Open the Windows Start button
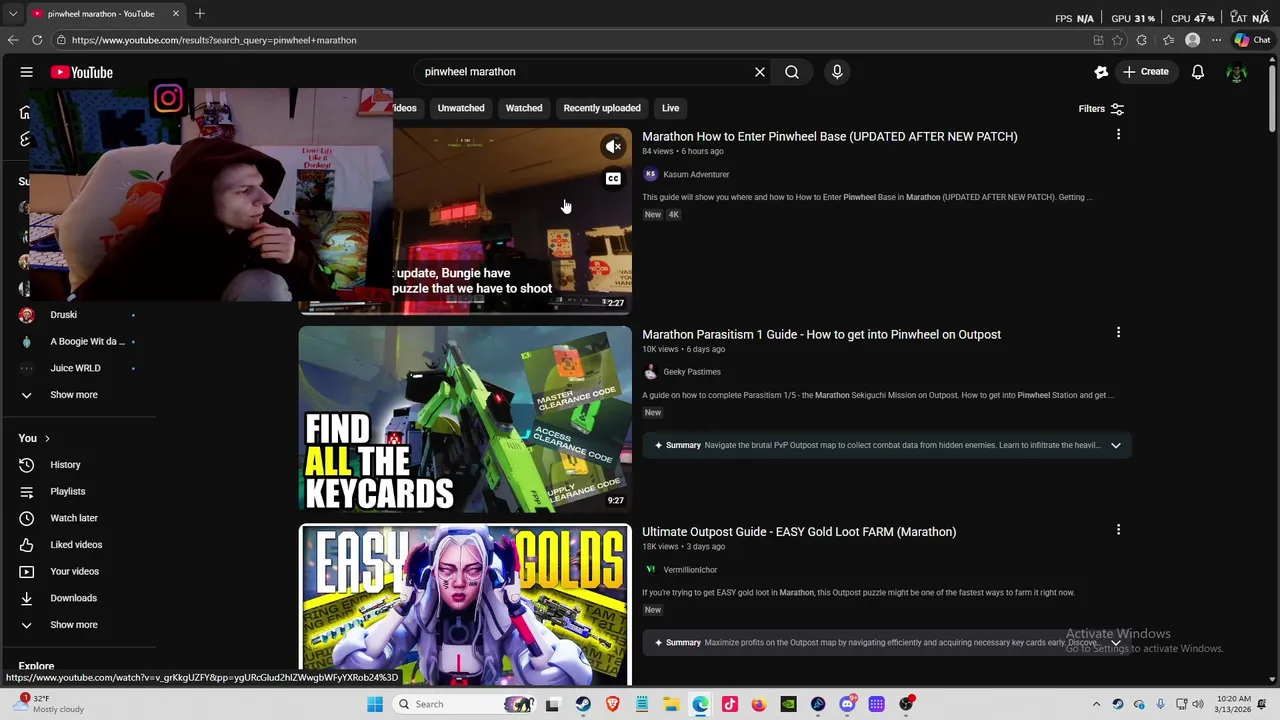This screenshot has height=720, width=1280. [x=375, y=704]
